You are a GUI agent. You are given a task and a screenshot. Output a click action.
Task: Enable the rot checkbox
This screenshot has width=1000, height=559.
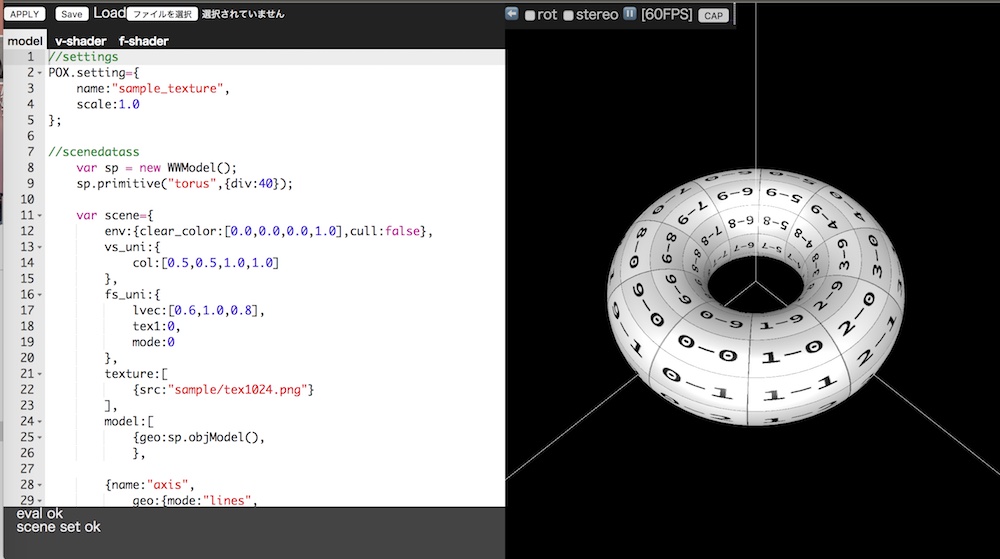pos(530,15)
